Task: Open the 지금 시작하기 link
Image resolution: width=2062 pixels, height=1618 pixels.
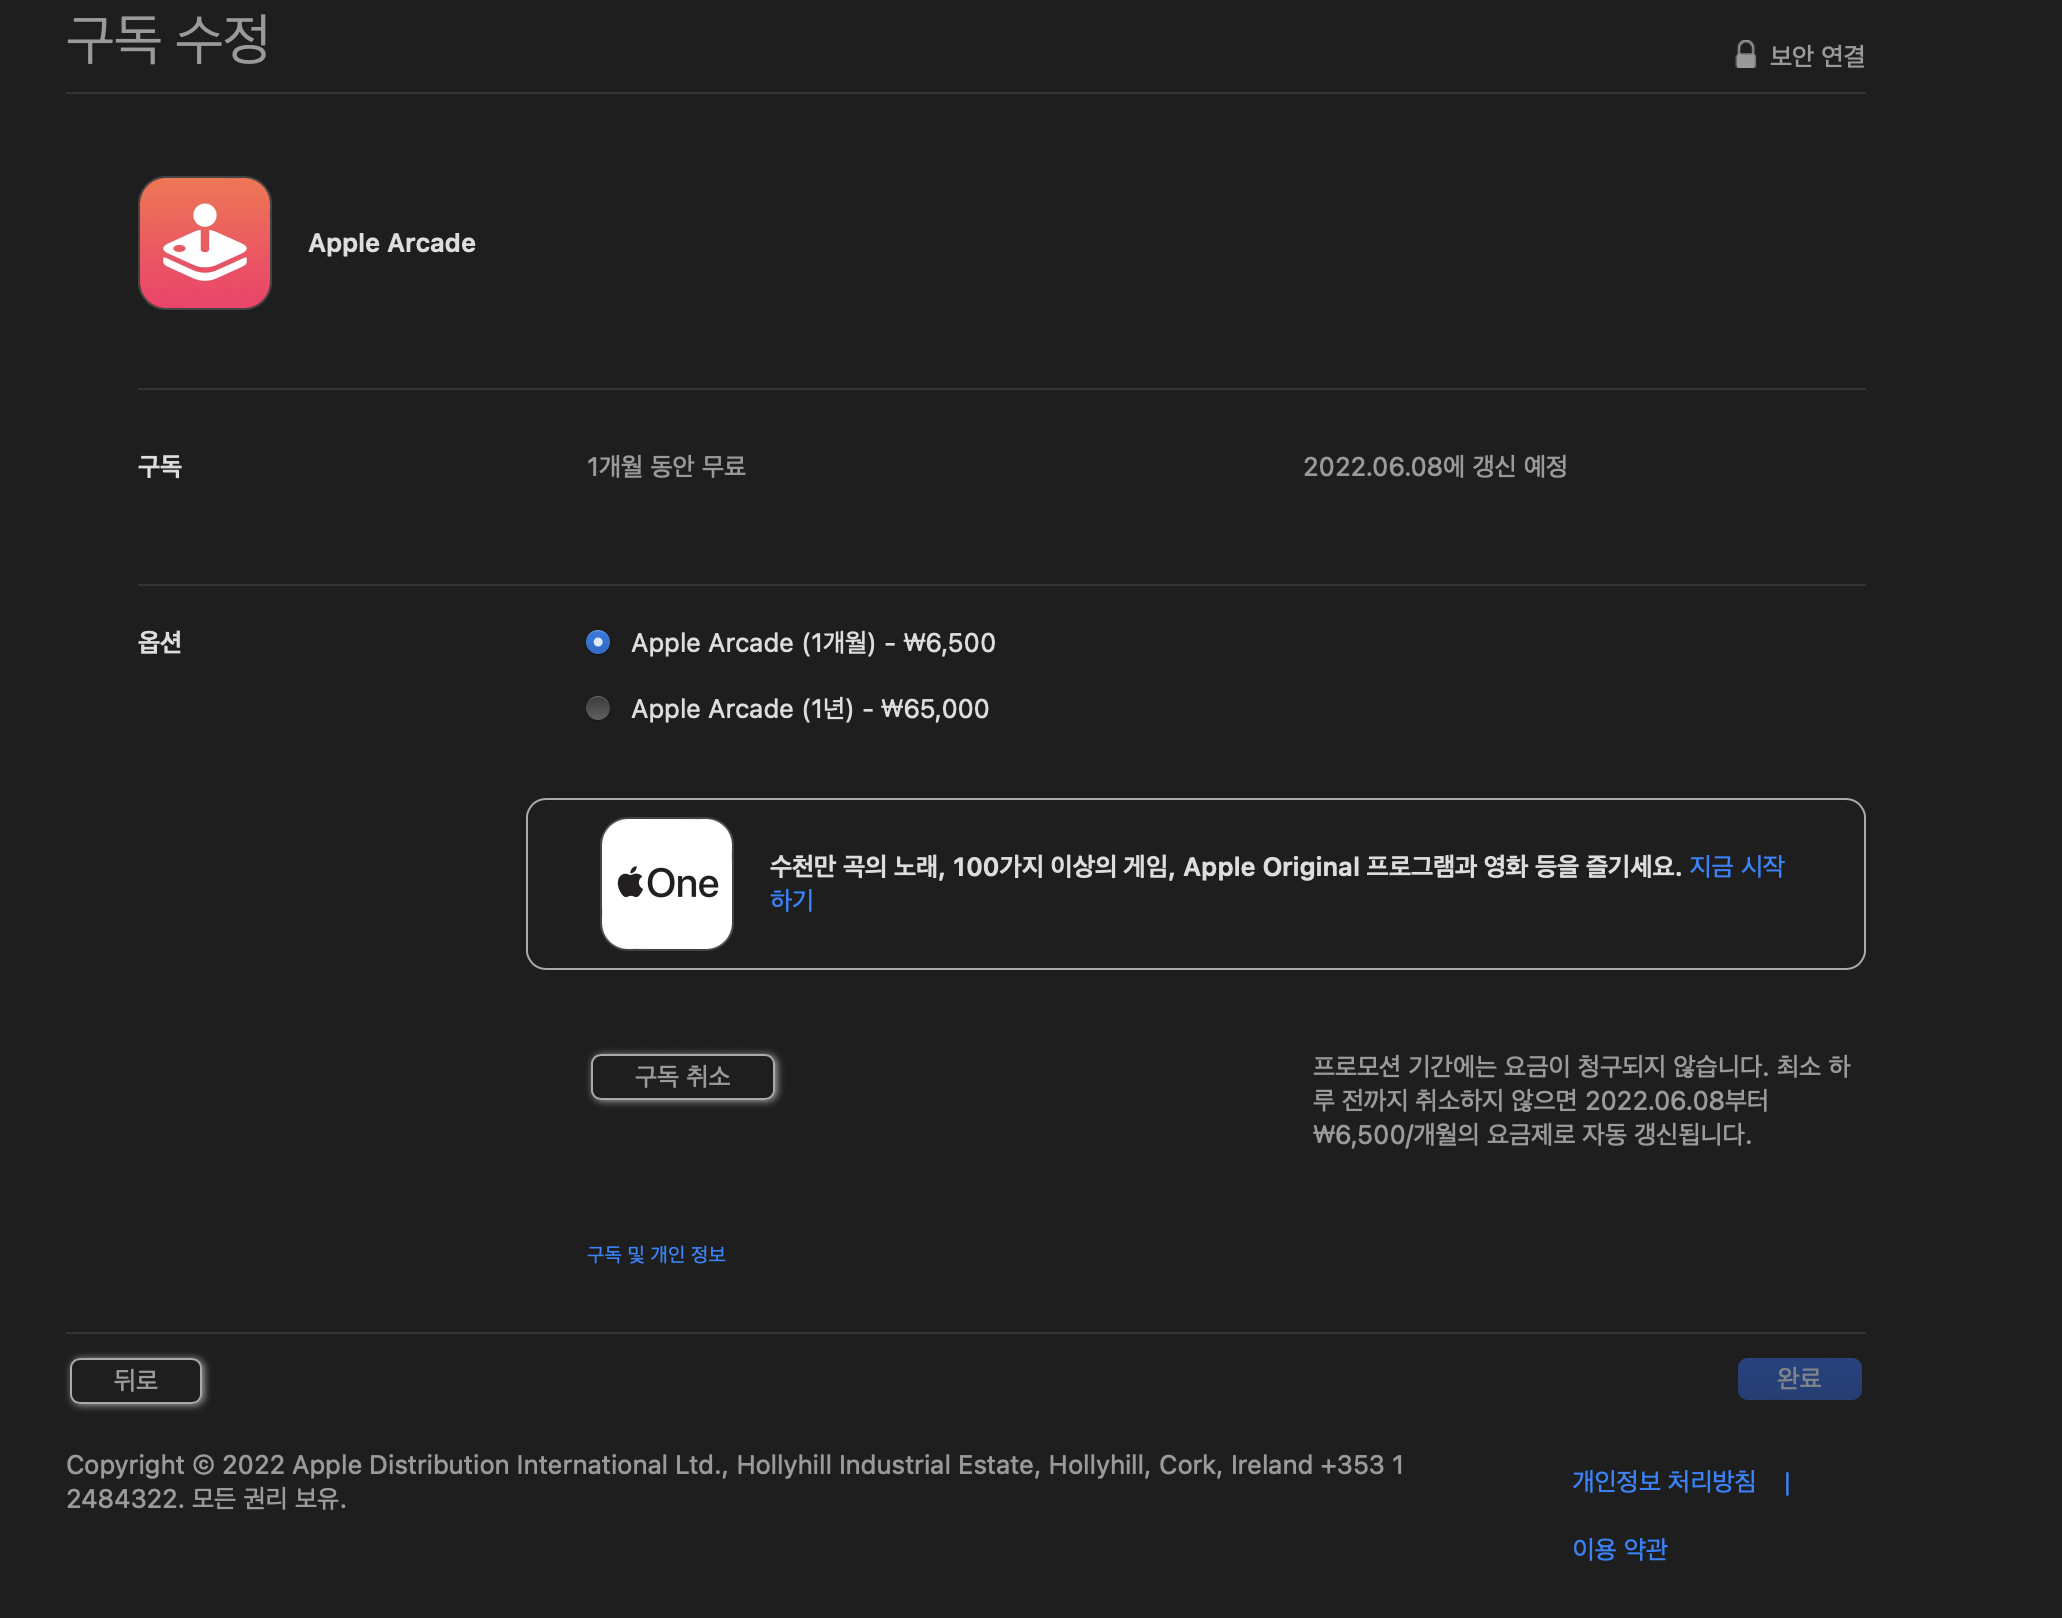Action: pyautogui.click(x=1736, y=866)
